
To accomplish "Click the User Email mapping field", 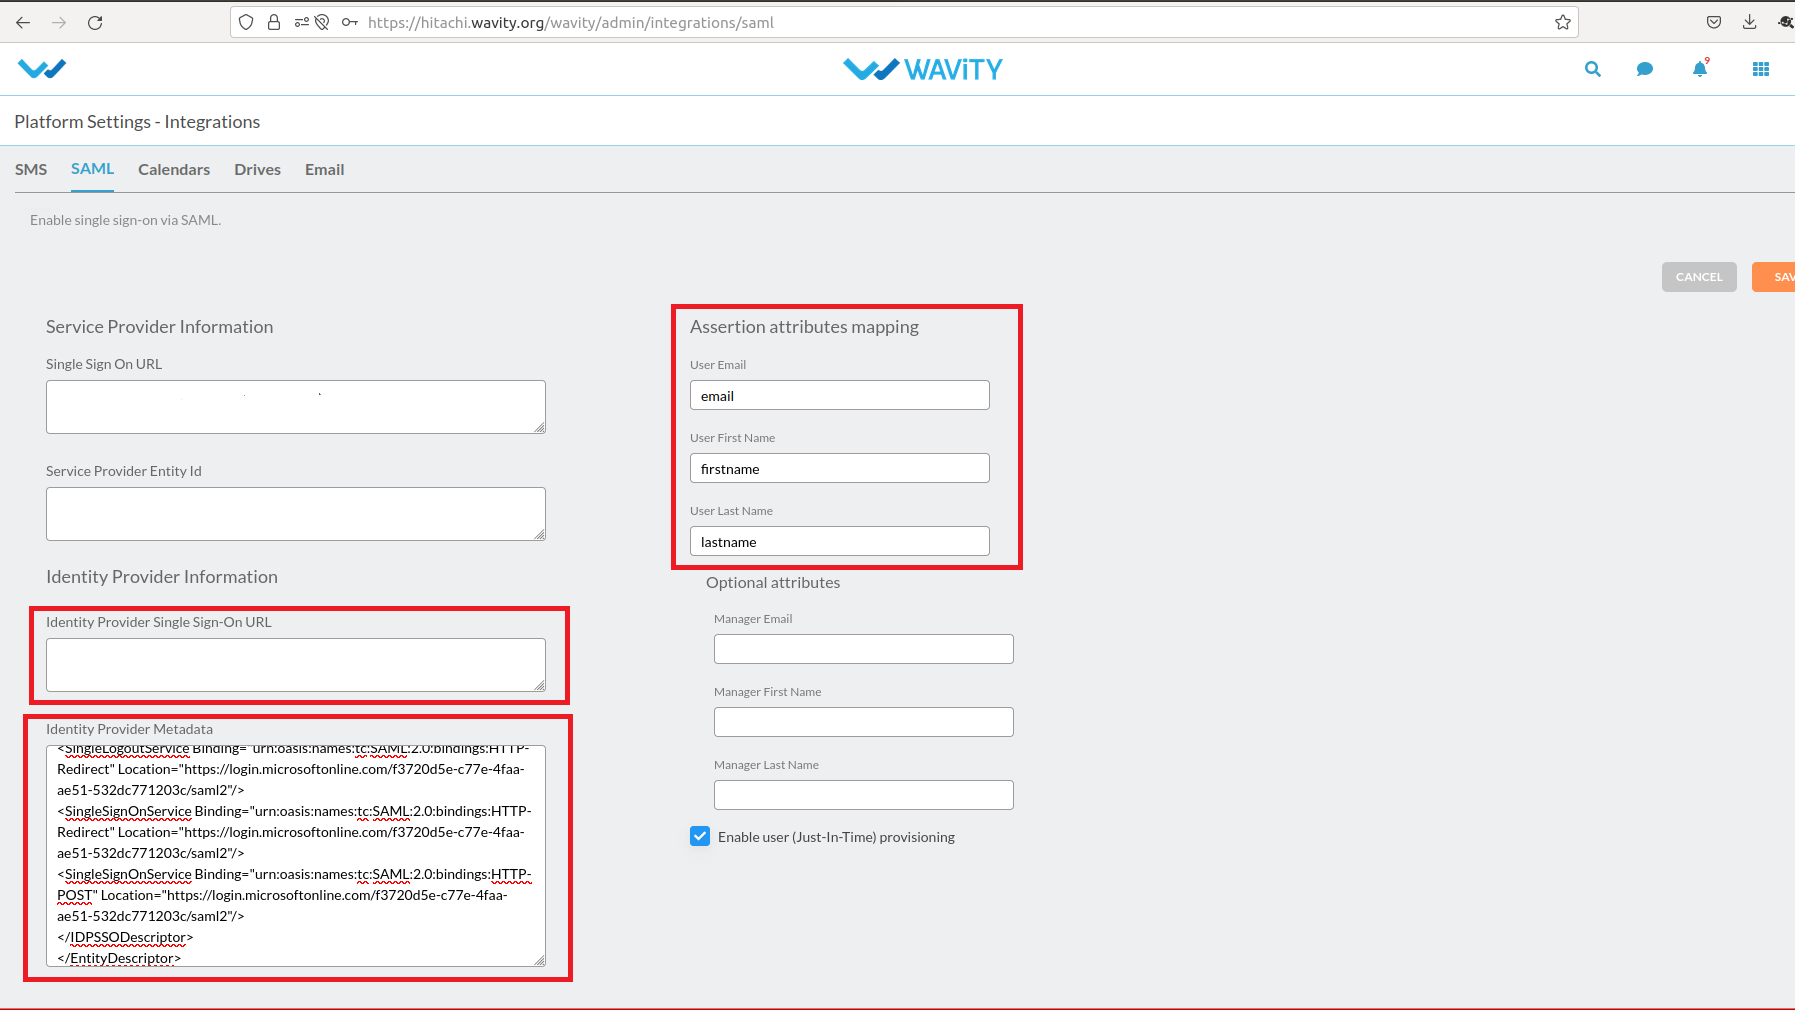I will [x=840, y=395].
